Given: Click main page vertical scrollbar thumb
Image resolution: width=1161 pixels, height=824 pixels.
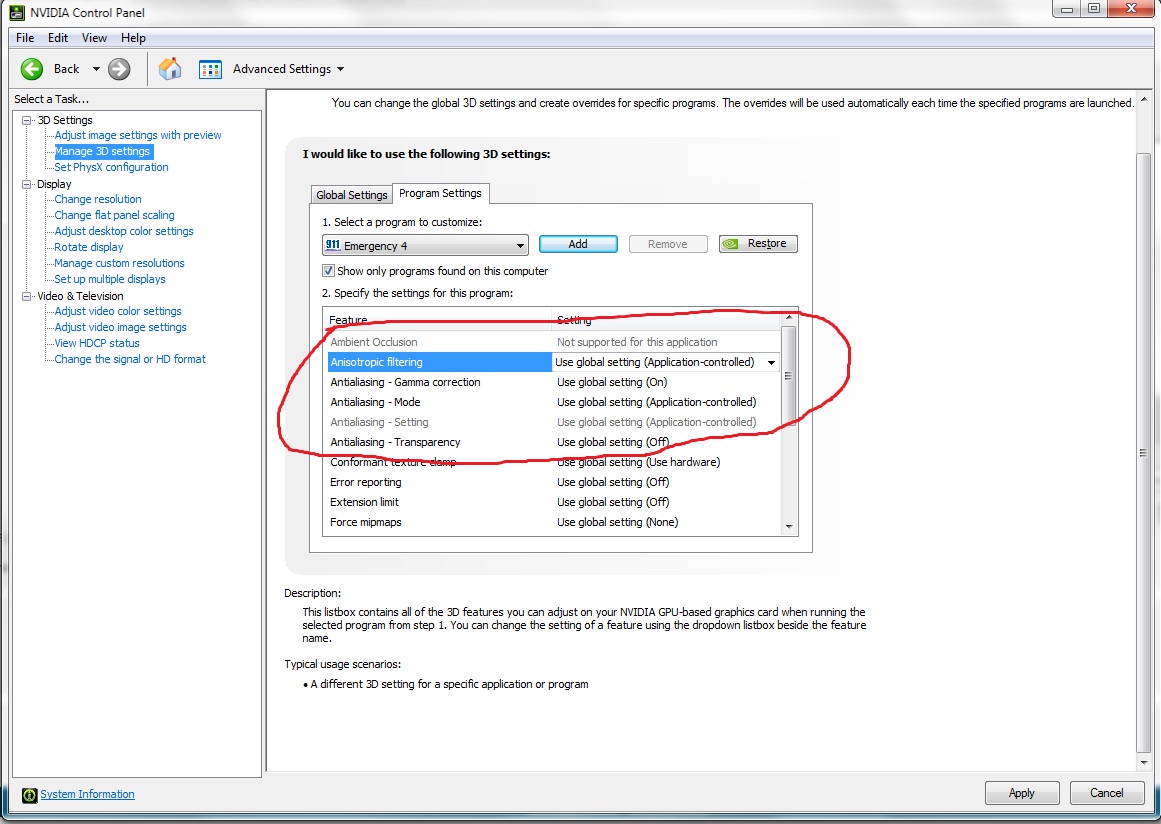Looking at the screenshot, I should pos(1143,452).
